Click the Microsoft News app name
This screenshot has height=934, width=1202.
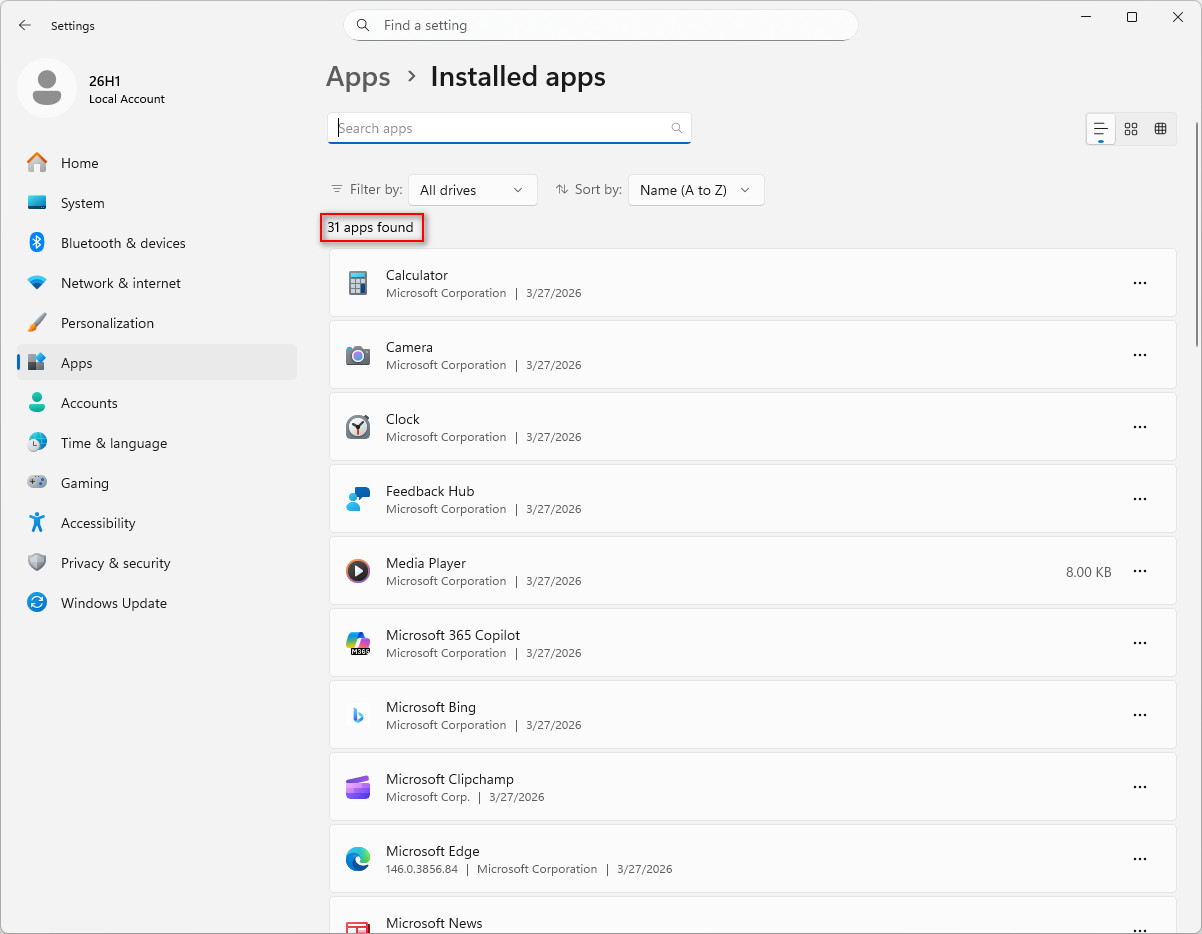click(434, 923)
